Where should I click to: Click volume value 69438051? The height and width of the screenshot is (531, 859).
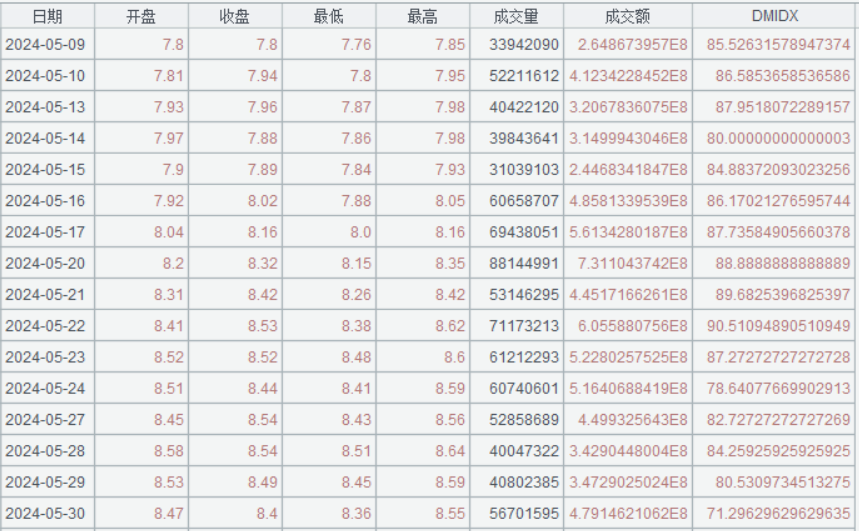(524, 232)
